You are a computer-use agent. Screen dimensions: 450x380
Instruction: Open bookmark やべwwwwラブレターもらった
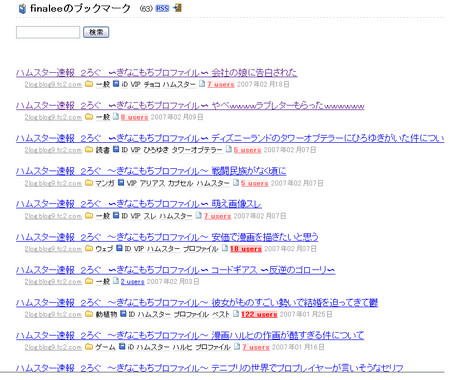(x=190, y=105)
